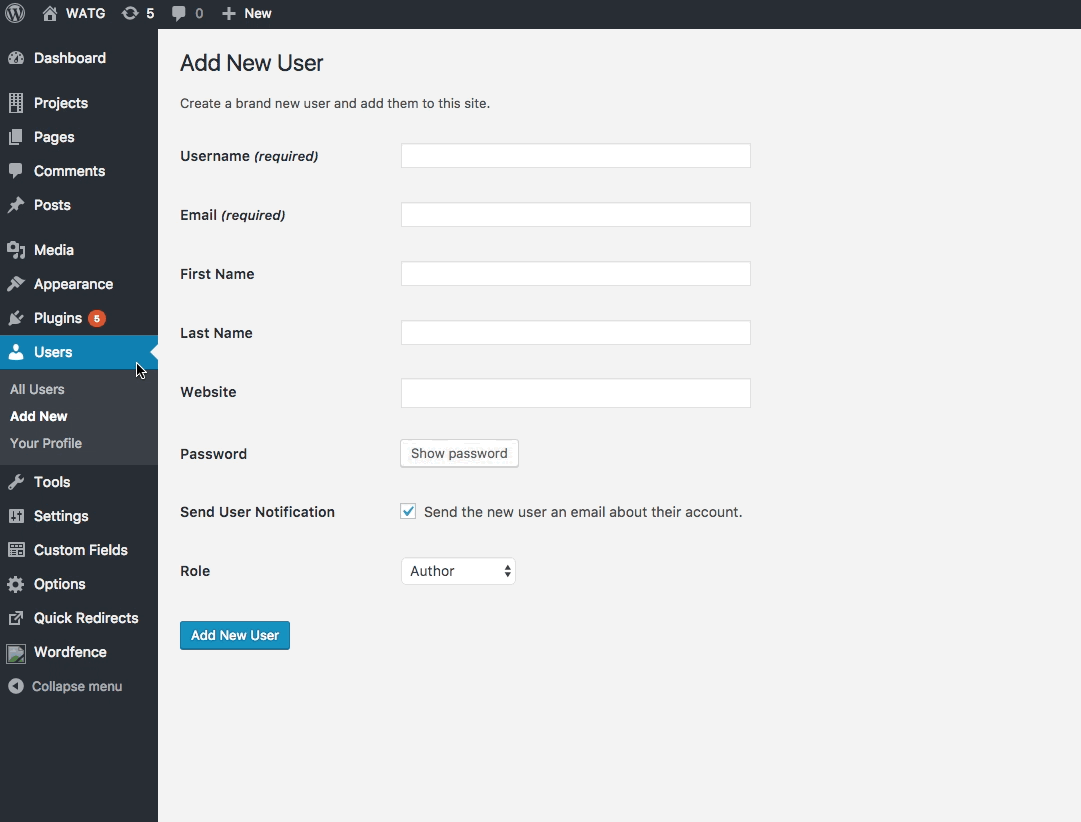Click into the Username field
Viewport: 1081px width, 822px height.
coord(575,156)
